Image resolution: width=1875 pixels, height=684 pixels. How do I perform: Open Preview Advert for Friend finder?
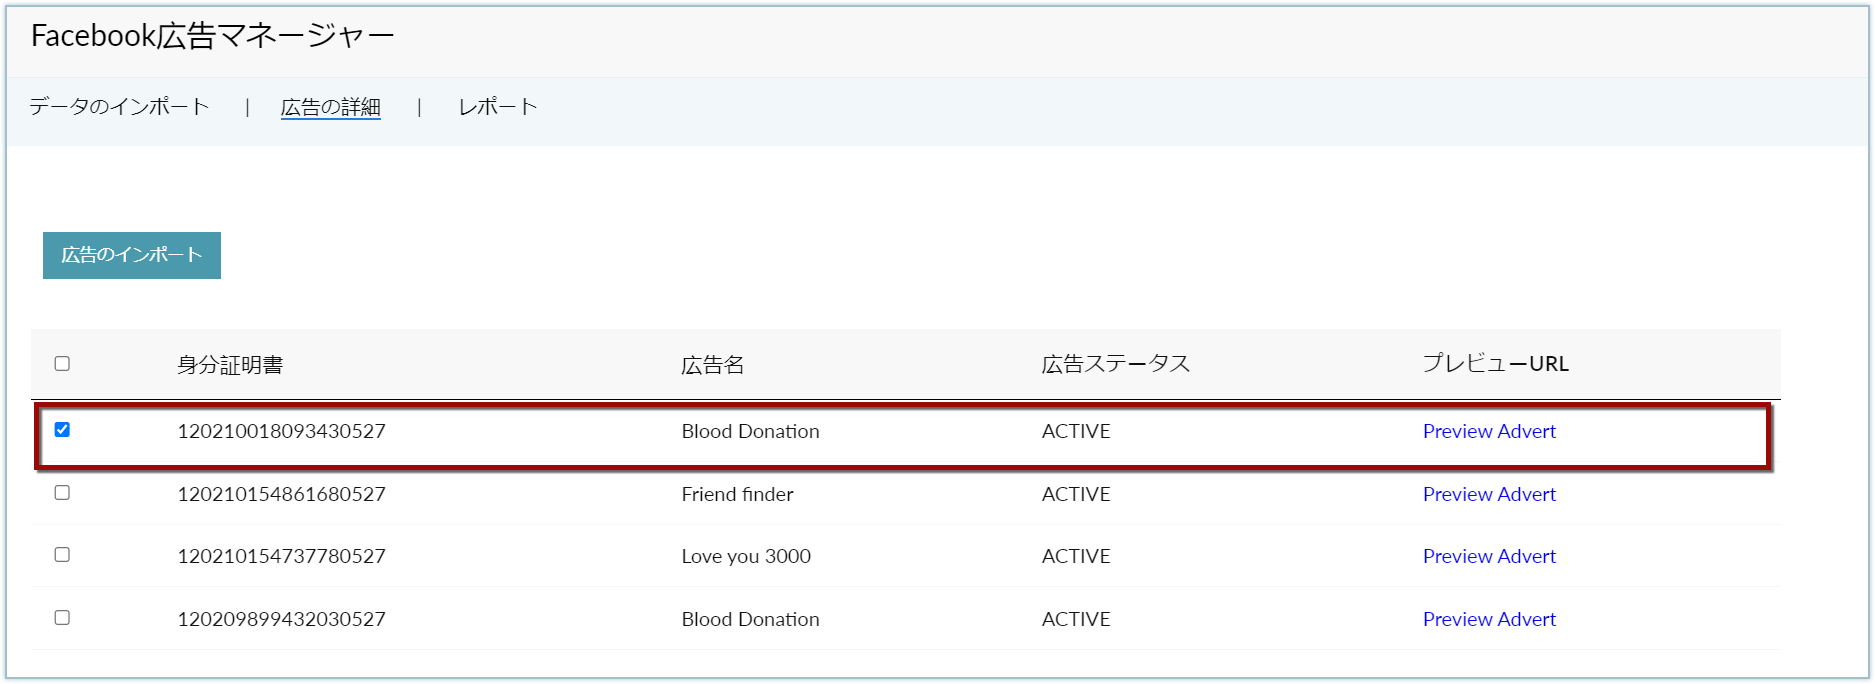click(1489, 494)
